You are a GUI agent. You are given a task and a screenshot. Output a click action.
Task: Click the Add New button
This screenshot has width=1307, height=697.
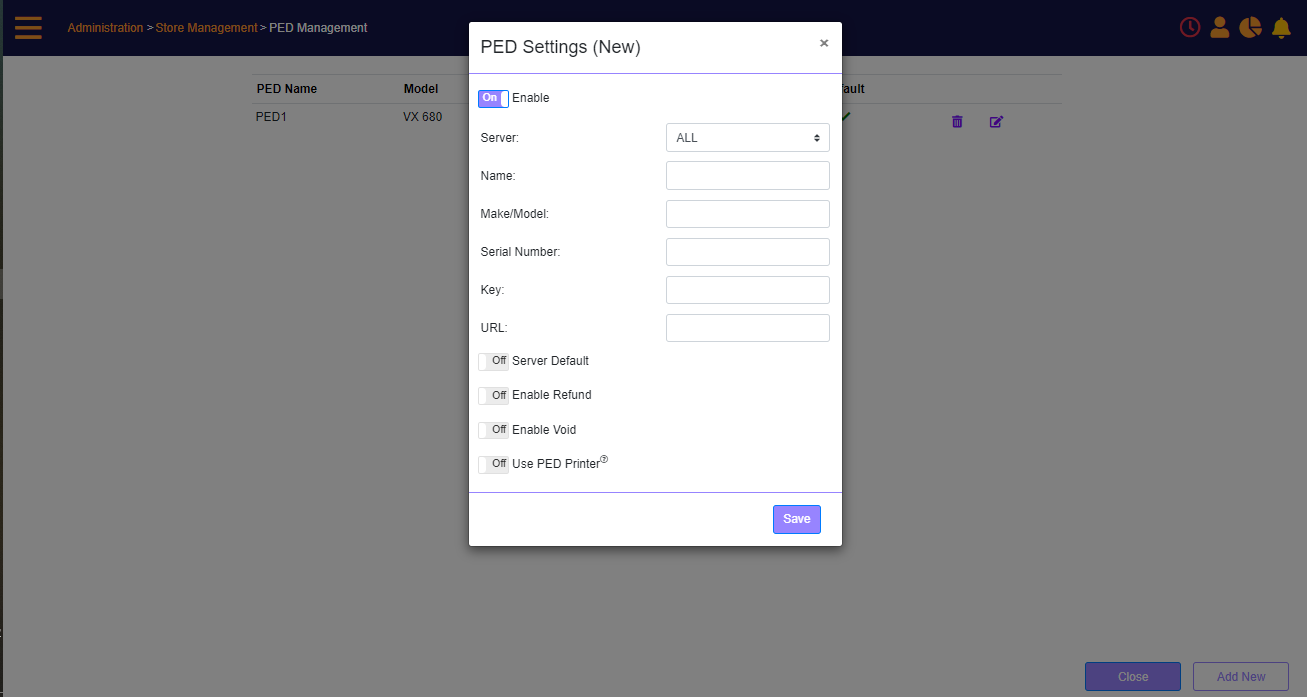pyautogui.click(x=1241, y=677)
